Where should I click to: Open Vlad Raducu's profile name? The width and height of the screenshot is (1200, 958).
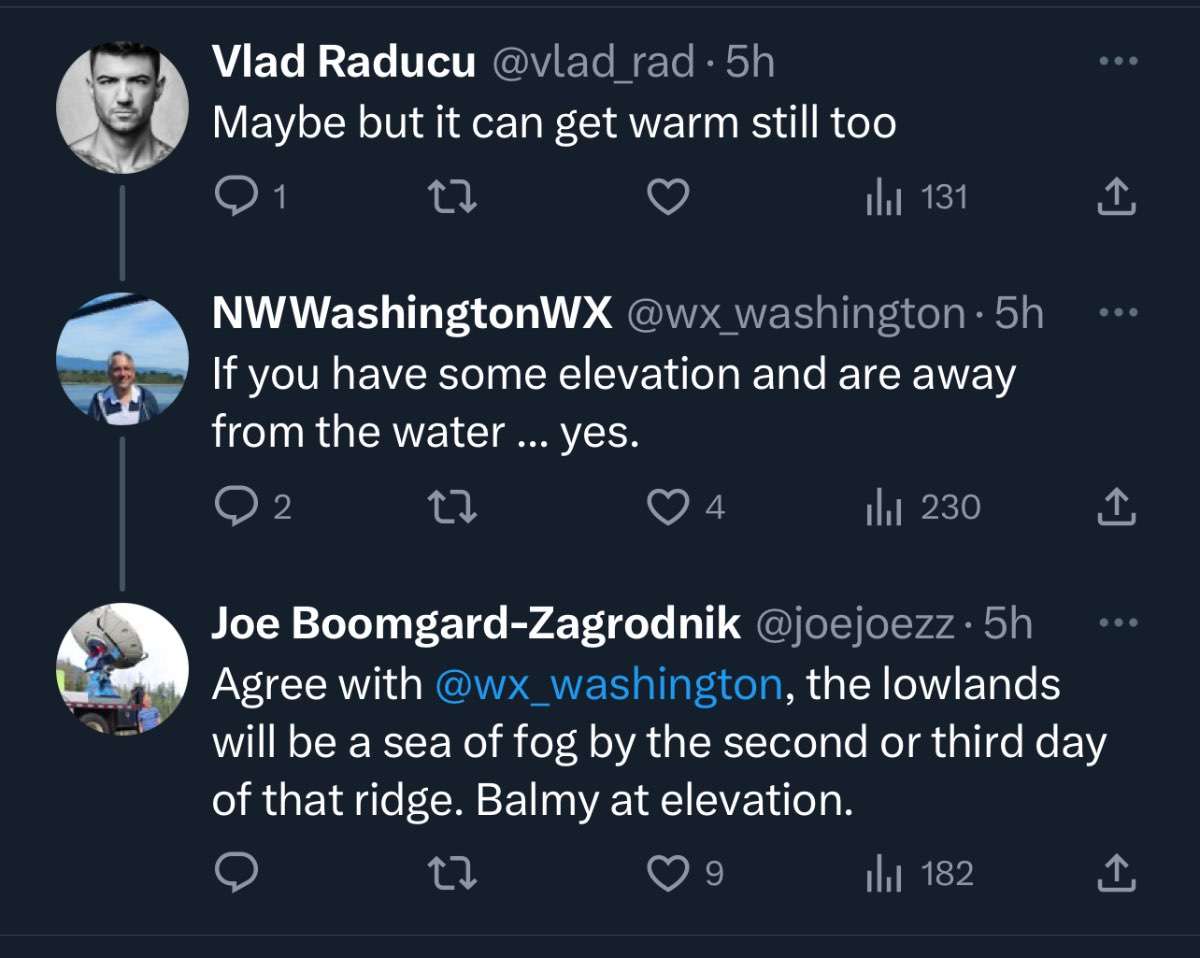click(x=343, y=63)
